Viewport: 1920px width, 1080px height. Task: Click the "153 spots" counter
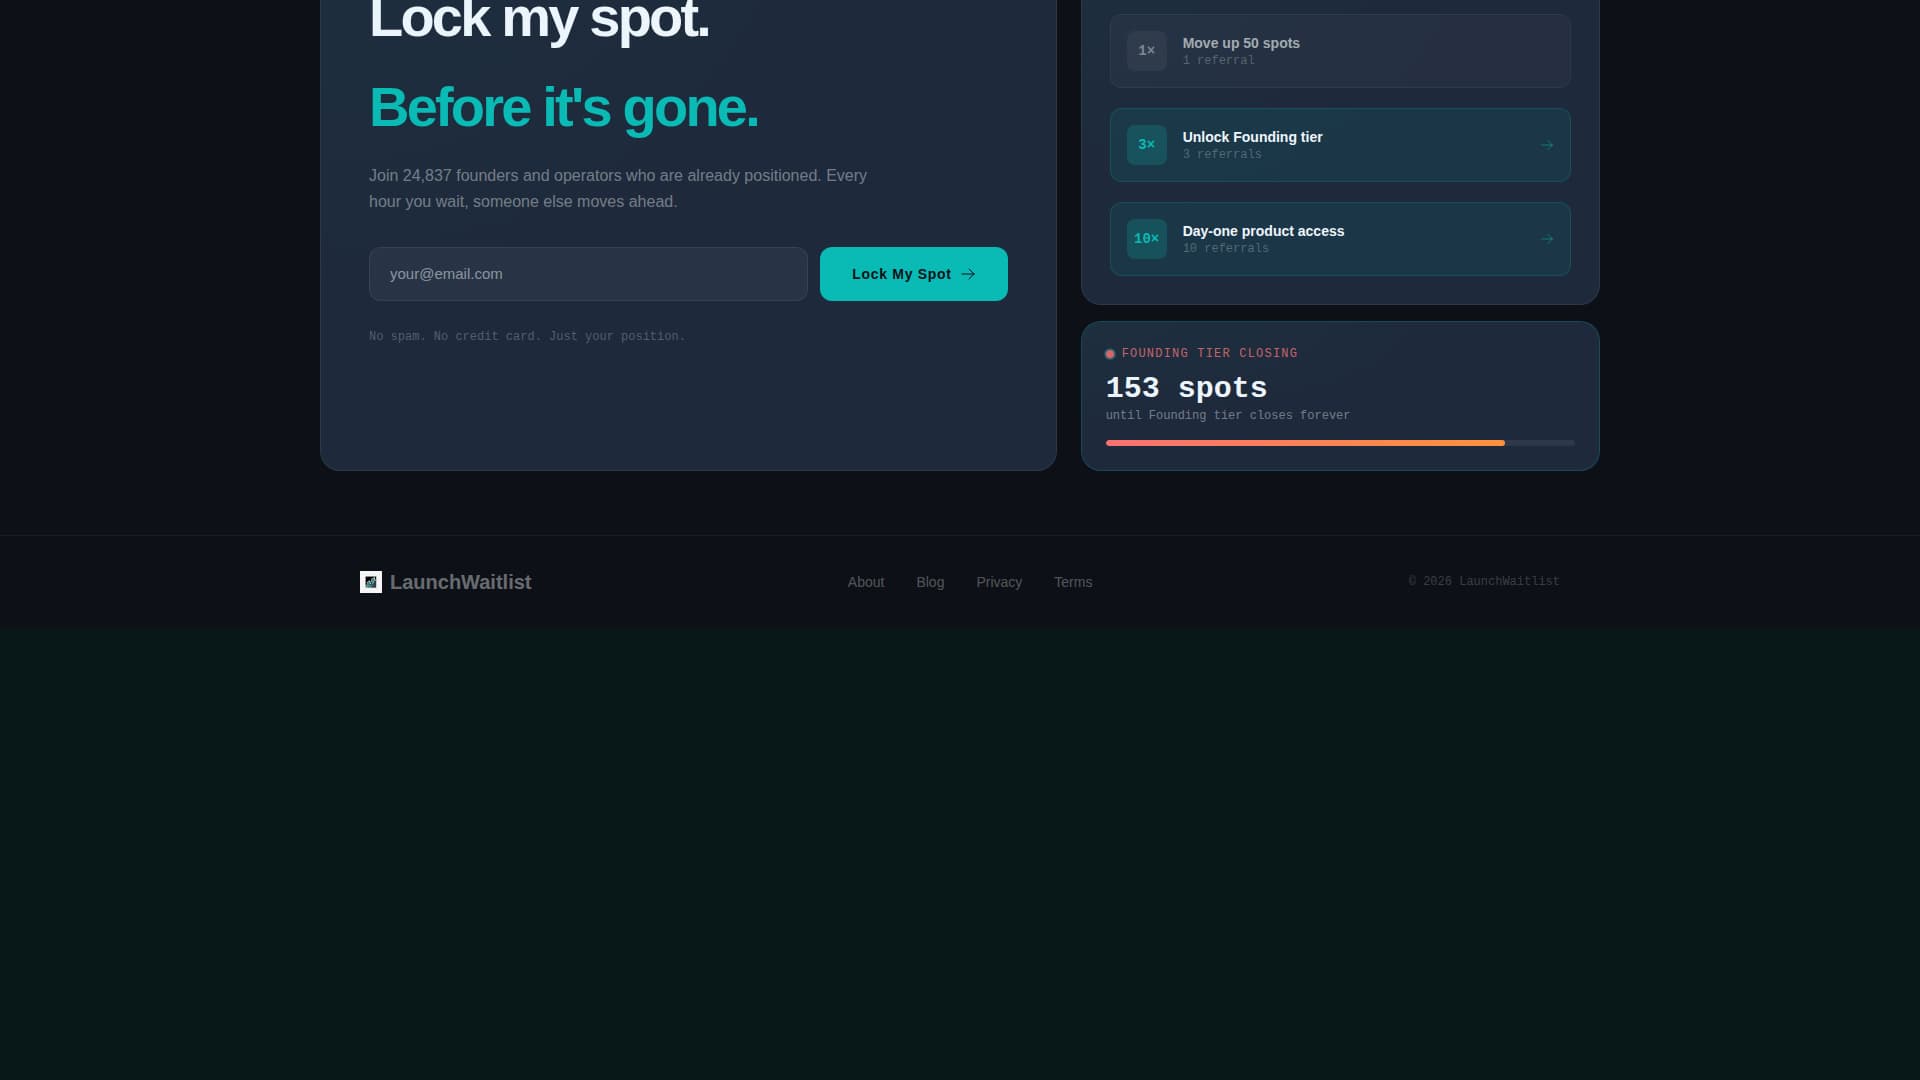[1186, 388]
